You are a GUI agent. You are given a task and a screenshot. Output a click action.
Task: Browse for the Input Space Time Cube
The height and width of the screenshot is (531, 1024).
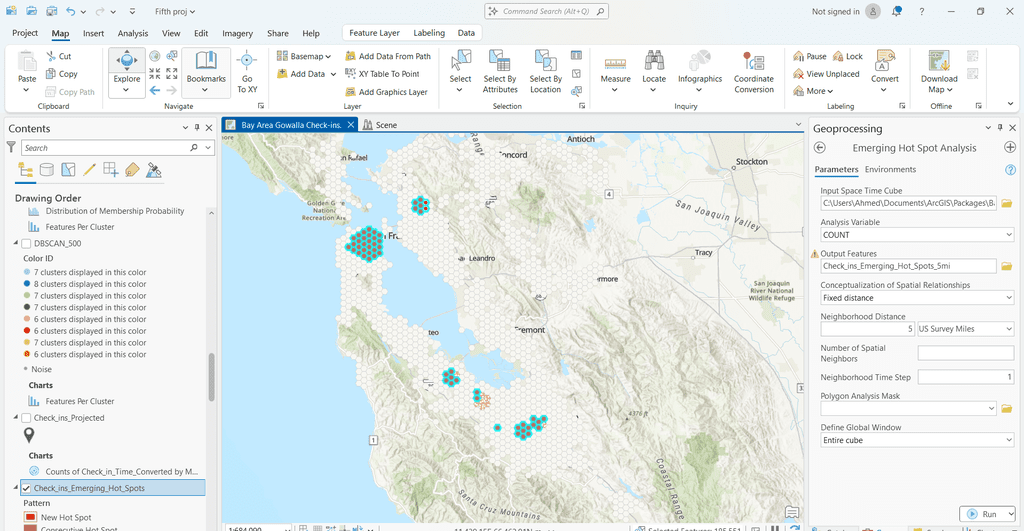1006,203
